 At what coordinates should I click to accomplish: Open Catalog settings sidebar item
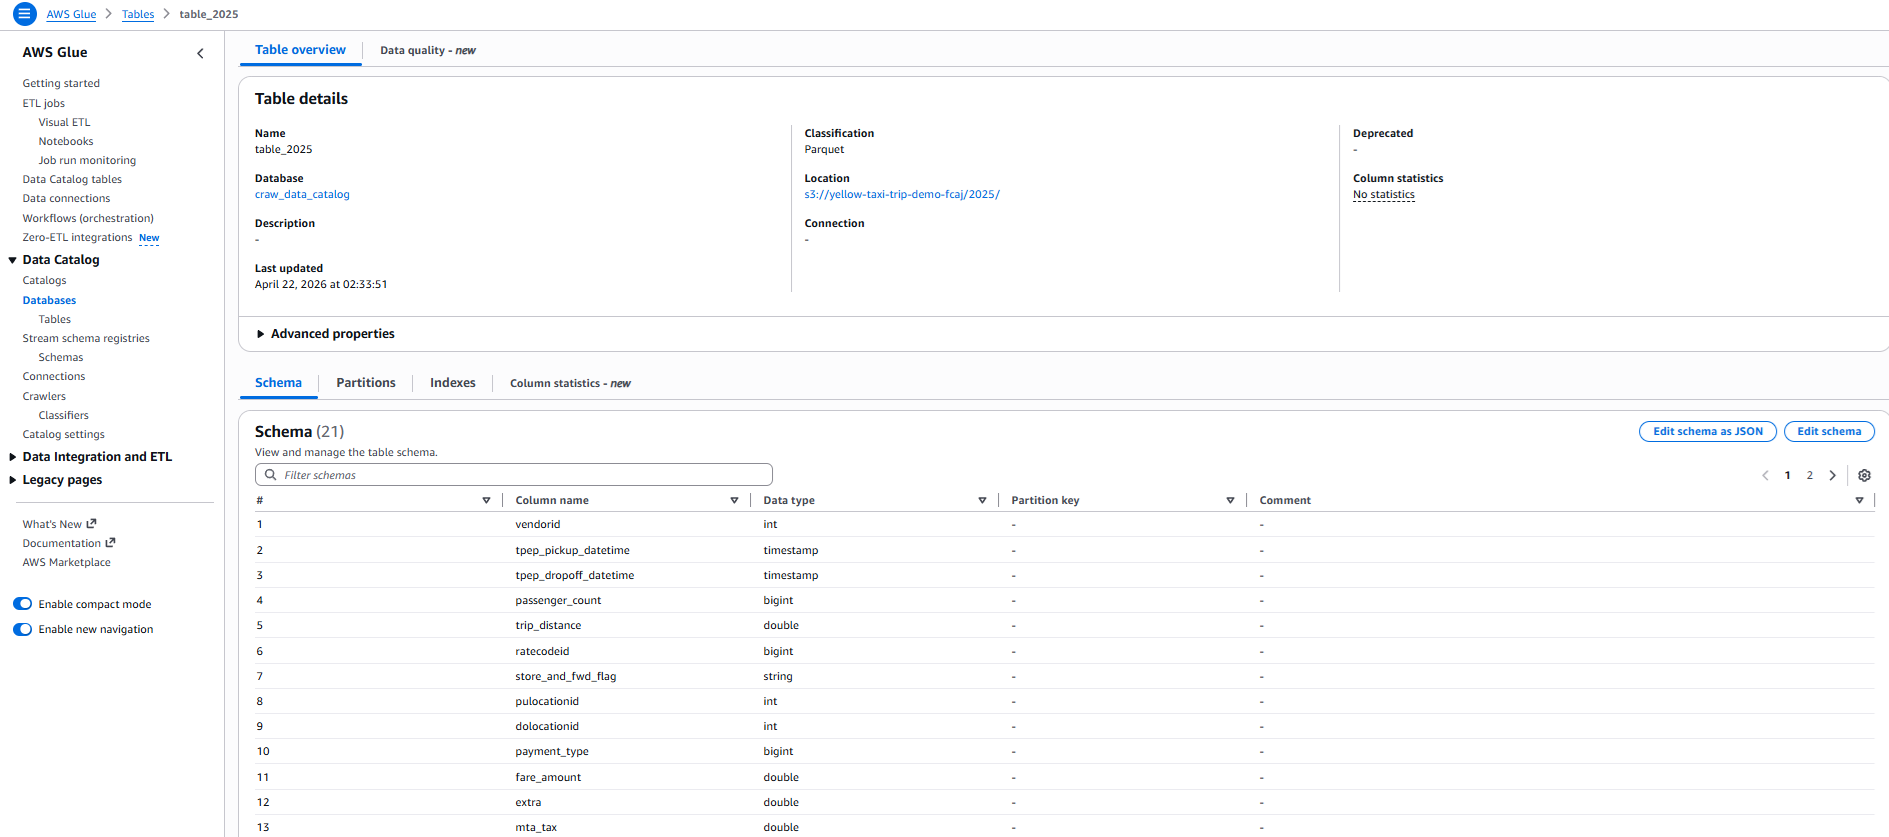[x=63, y=434]
